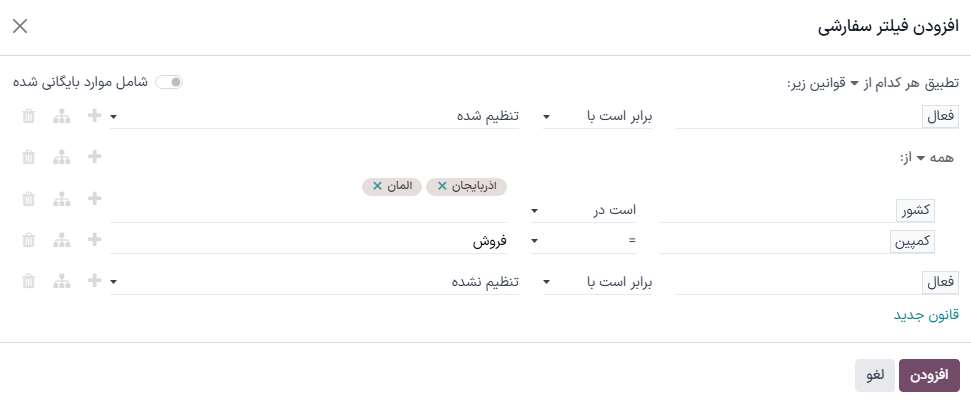Click plus icon on کمپین rule row
This screenshot has height=406, width=971.
click(95, 239)
